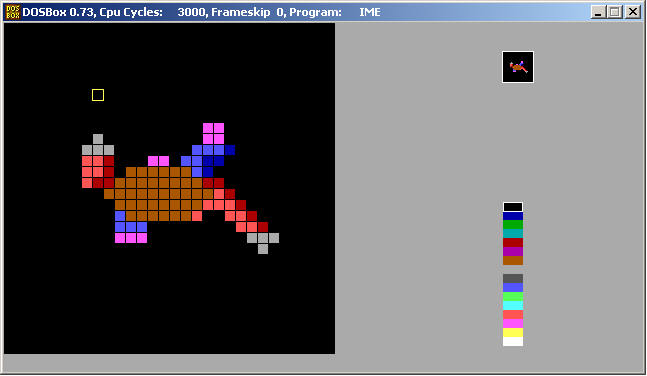The image size is (647, 376).
Task: Click the topmost gray pixel of sprite
Action: coord(98,139)
